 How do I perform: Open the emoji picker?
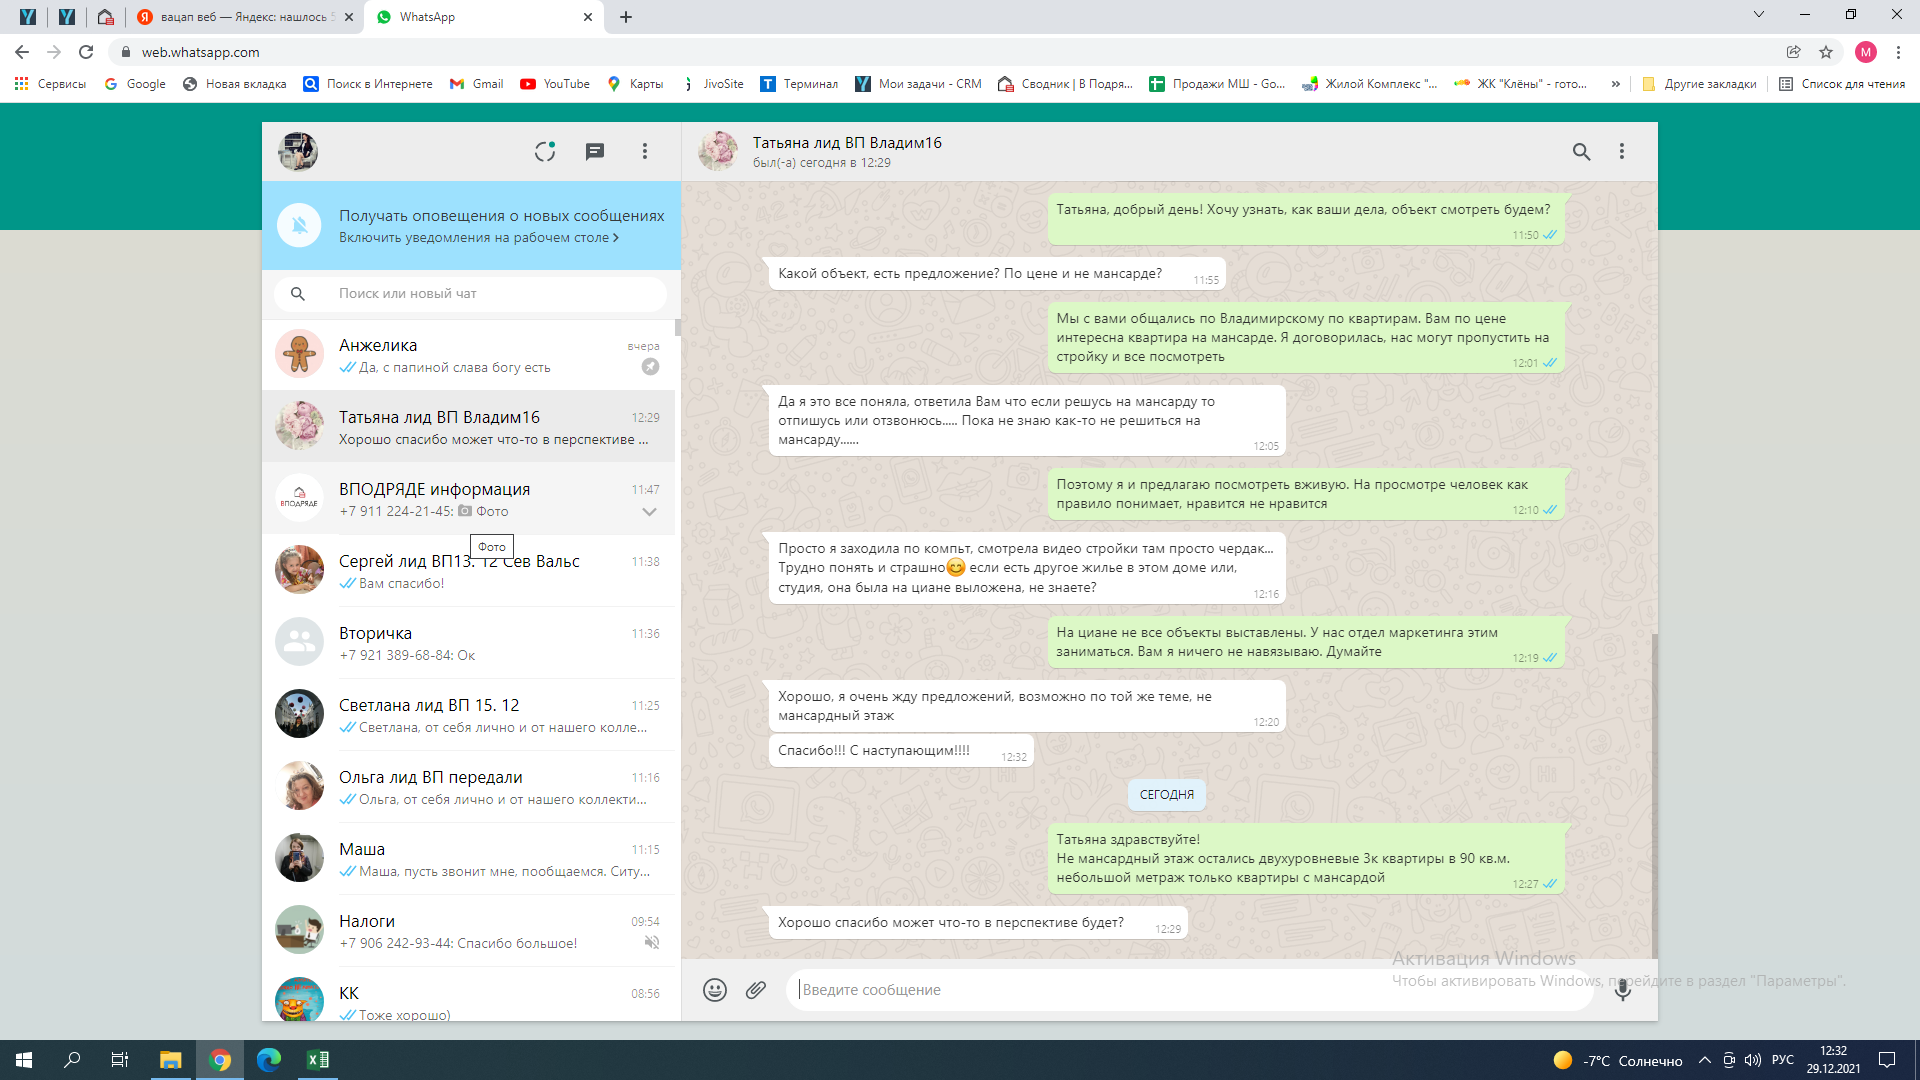click(714, 990)
